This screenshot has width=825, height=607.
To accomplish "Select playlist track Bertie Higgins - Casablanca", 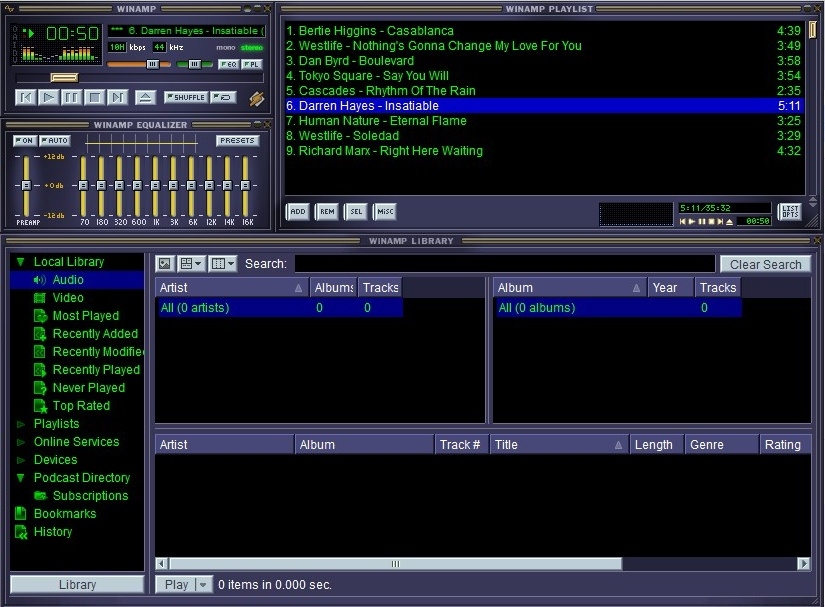I will coord(544,31).
